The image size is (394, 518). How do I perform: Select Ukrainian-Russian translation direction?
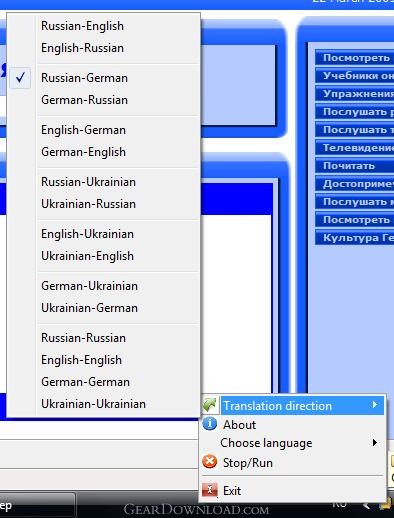pyautogui.click(x=103, y=204)
